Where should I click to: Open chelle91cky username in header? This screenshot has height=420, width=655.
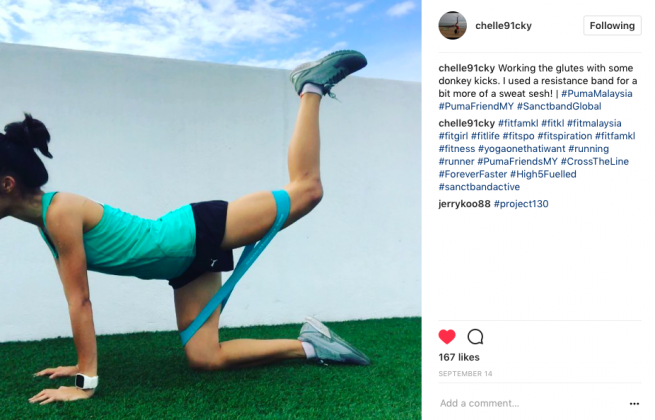click(x=503, y=25)
